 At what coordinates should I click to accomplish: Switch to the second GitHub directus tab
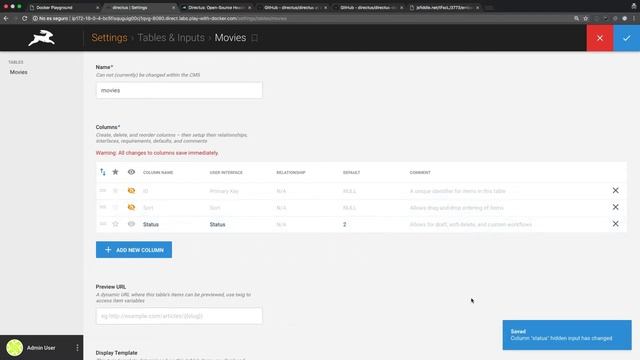click(x=368, y=7)
